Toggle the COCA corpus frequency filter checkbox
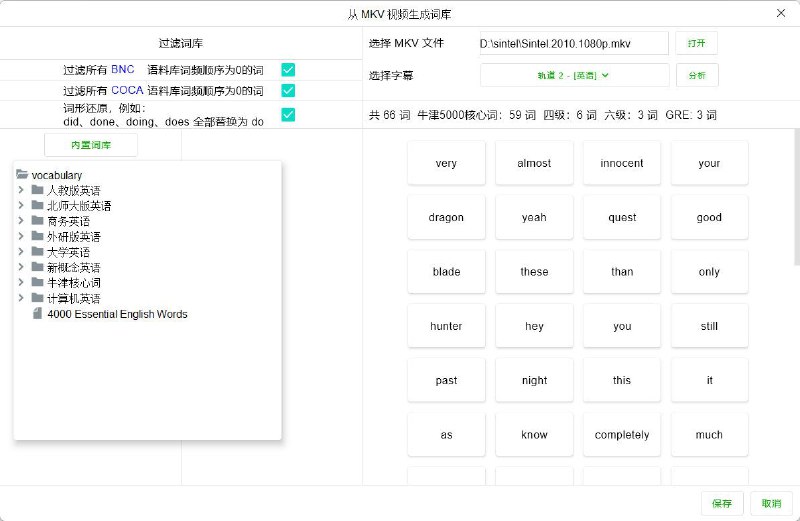Image resolution: width=800 pixels, height=521 pixels. 288,90
